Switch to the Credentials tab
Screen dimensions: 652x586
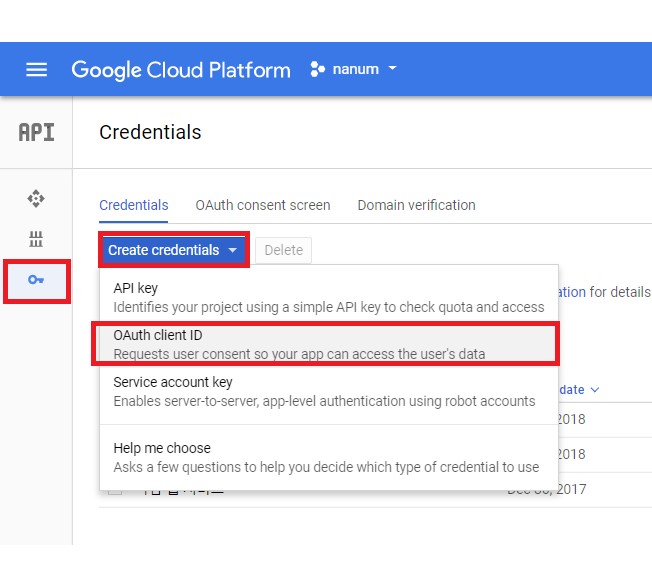pyautogui.click(x=133, y=205)
